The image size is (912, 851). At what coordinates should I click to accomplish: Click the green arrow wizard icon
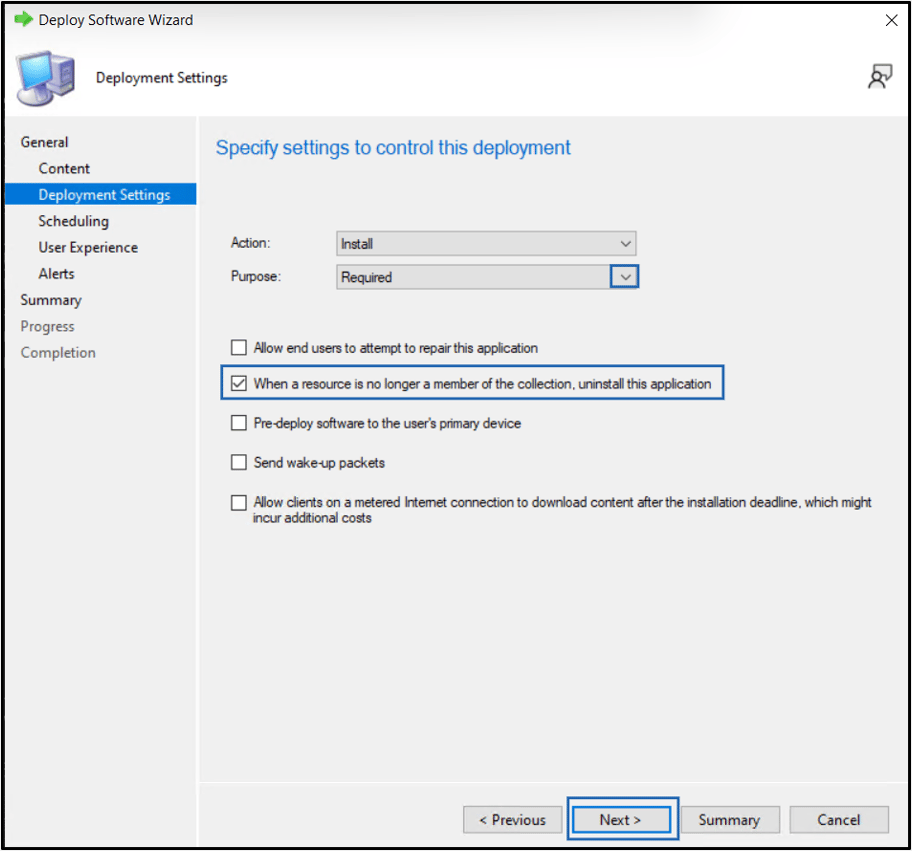pos(23,19)
